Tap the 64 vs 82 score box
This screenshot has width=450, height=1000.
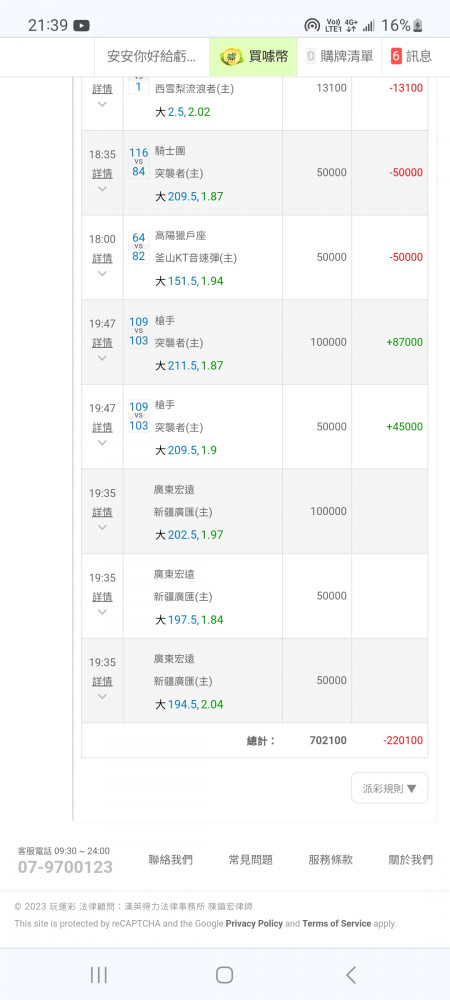point(138,246)
